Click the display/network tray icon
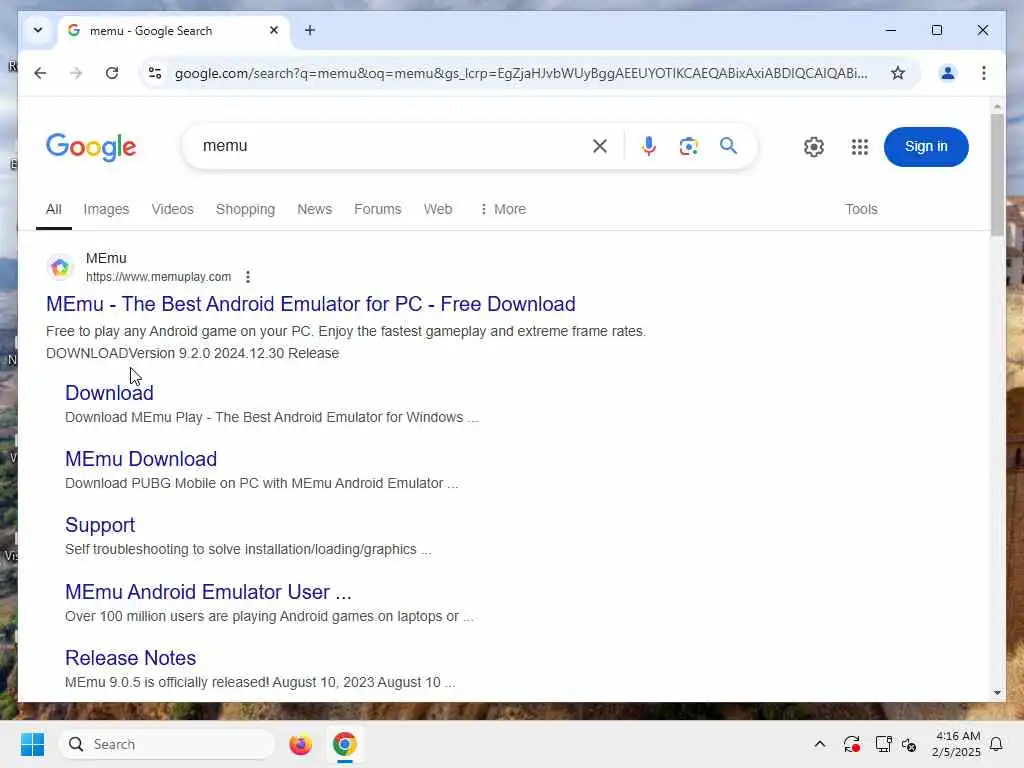 click(x=883, y=744)
